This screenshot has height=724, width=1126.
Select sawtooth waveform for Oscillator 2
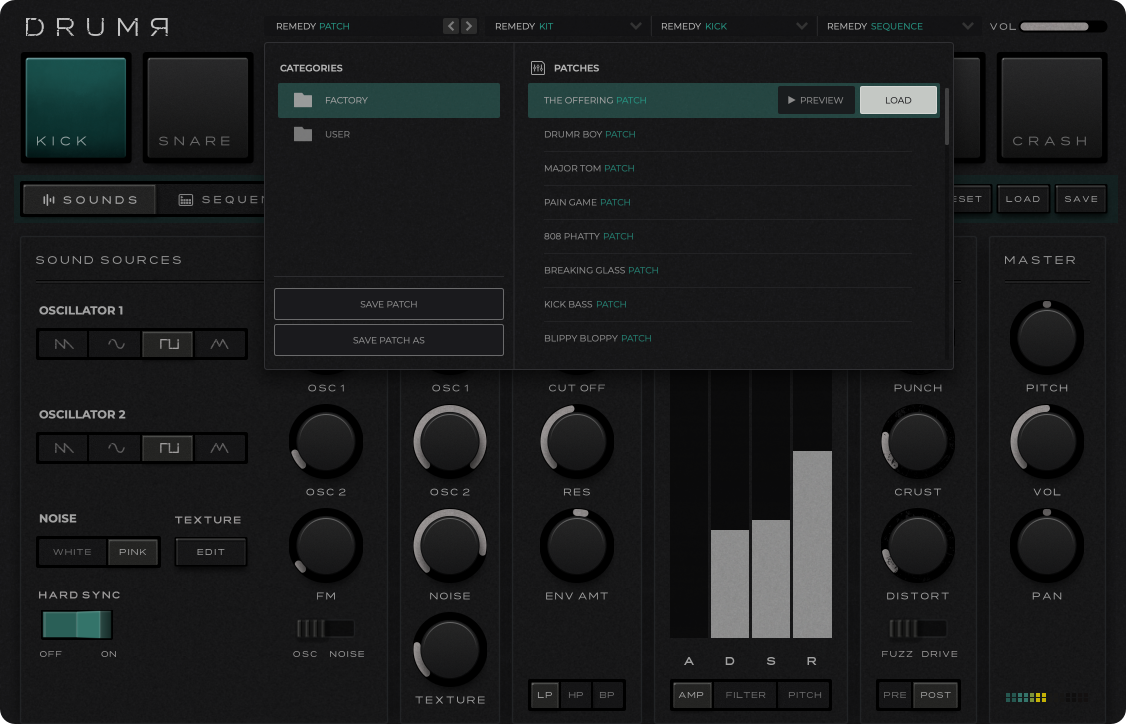coord(64,448)
